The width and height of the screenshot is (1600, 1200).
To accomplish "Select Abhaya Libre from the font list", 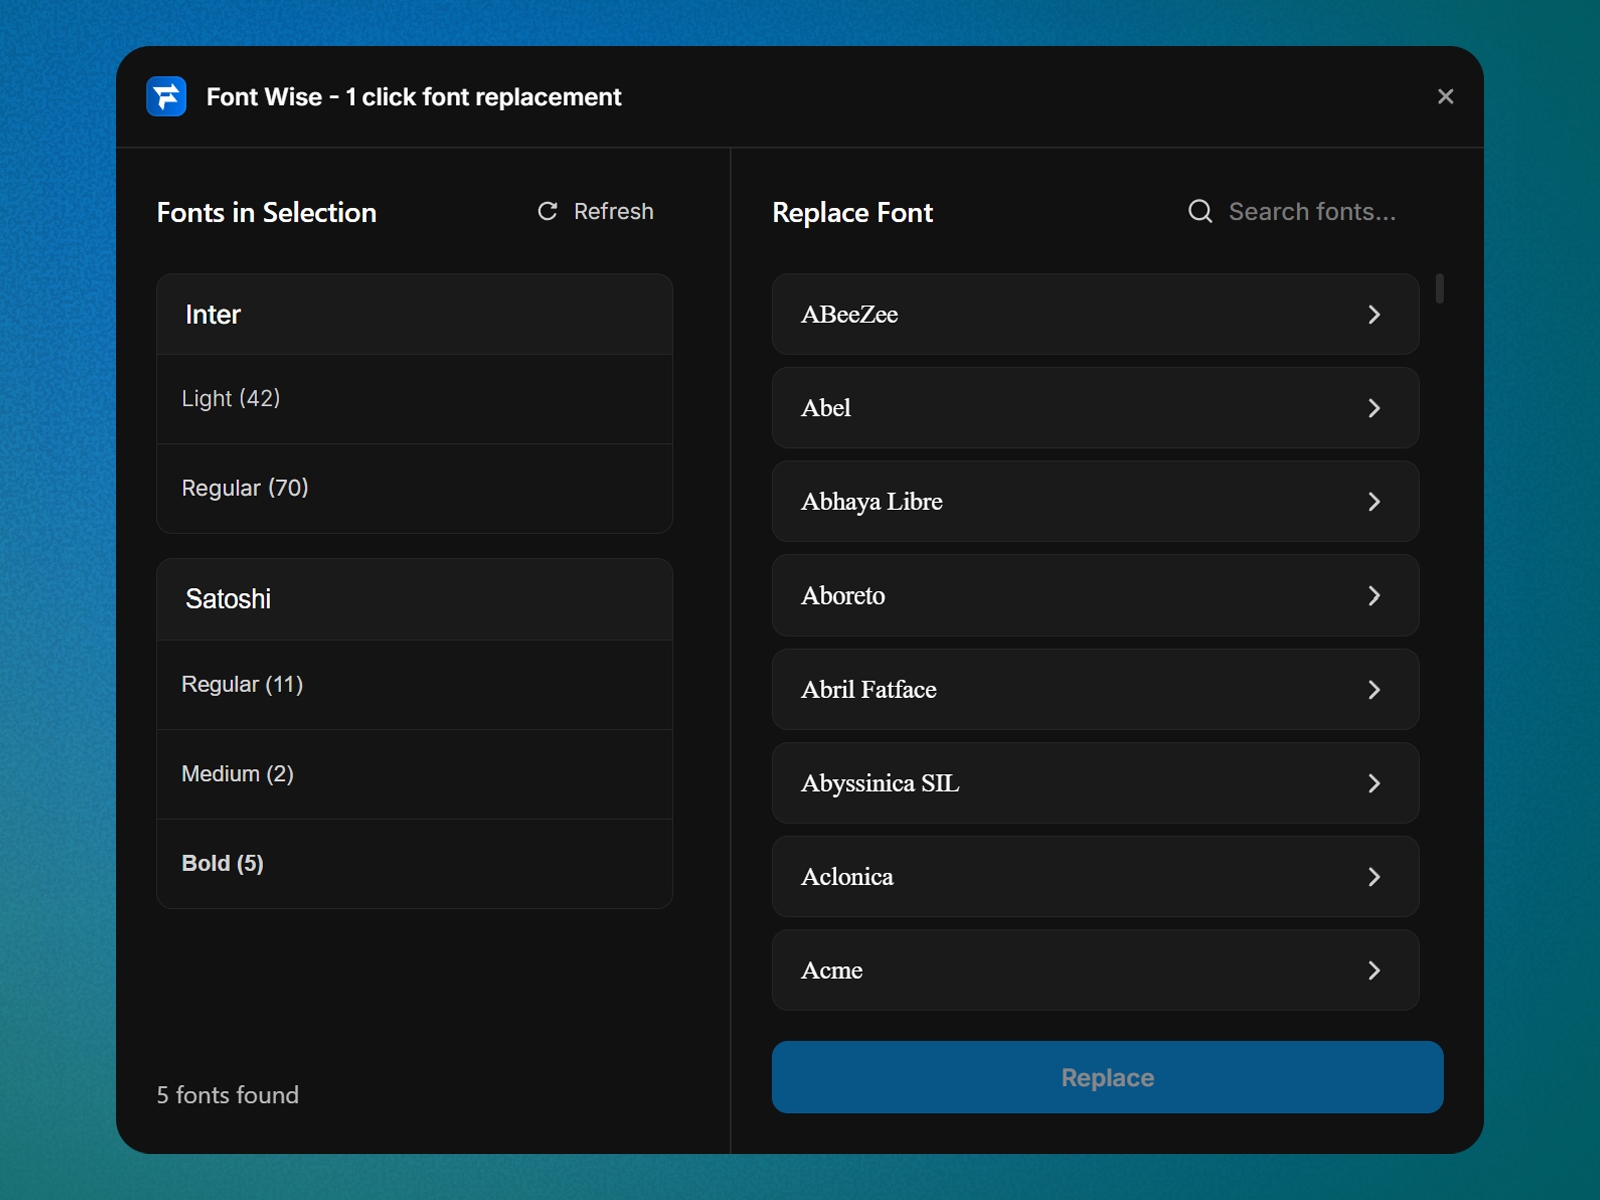I will point(1095,502).
